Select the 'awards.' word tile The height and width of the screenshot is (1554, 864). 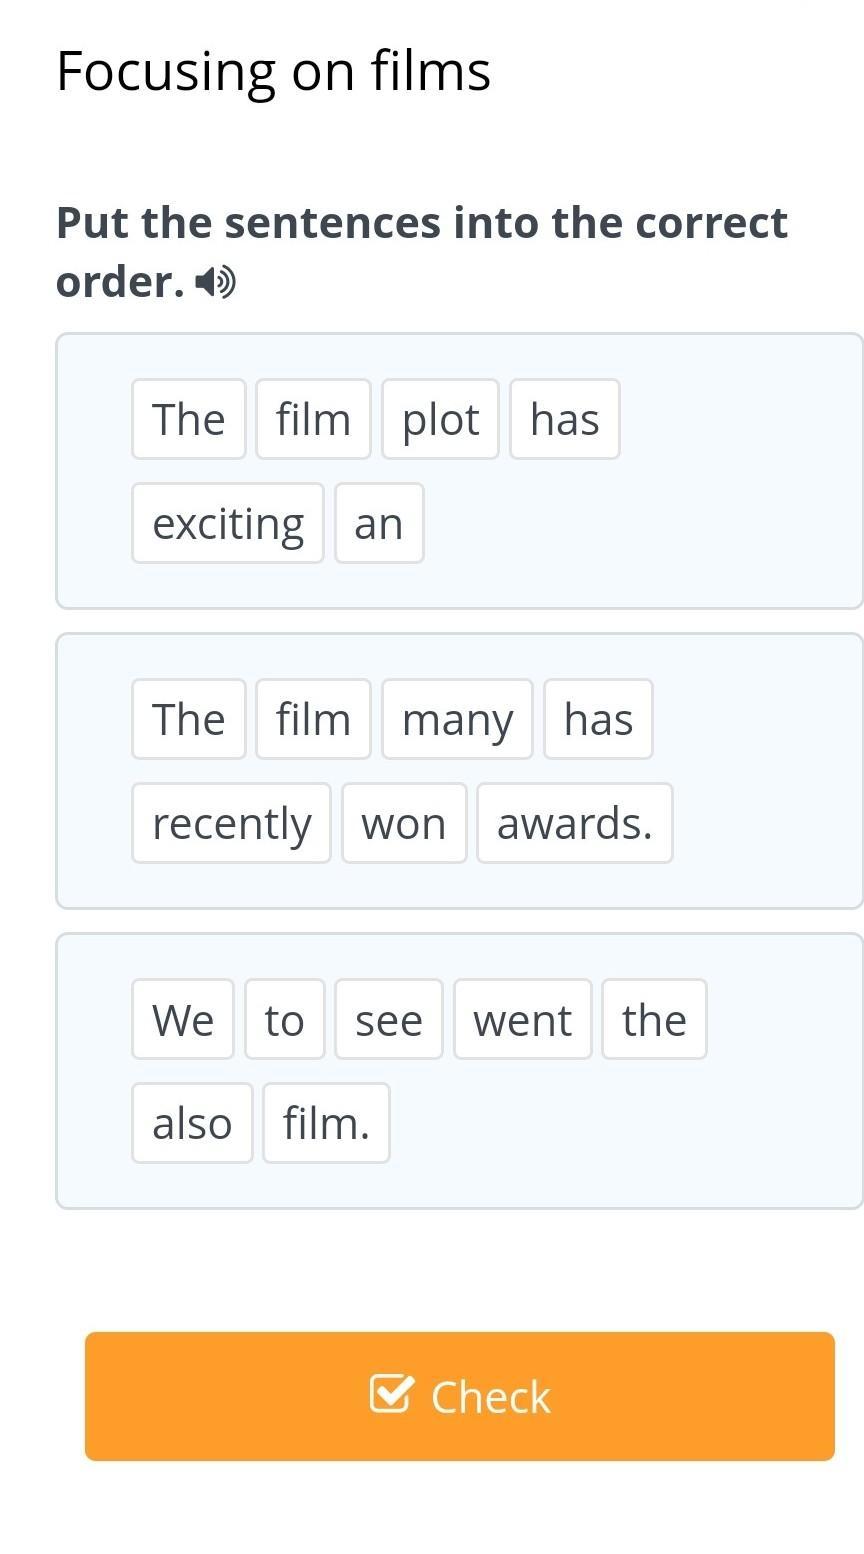[x=575, y=823]
